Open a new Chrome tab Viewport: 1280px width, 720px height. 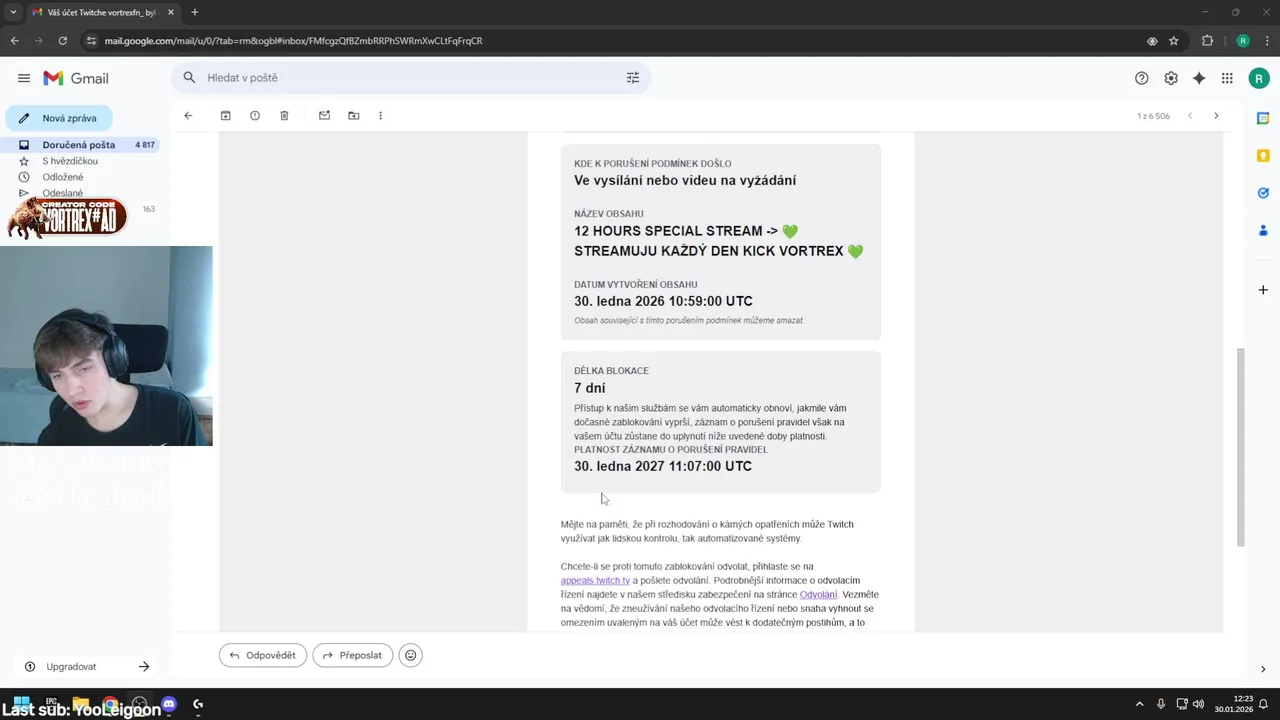(195, 12)
